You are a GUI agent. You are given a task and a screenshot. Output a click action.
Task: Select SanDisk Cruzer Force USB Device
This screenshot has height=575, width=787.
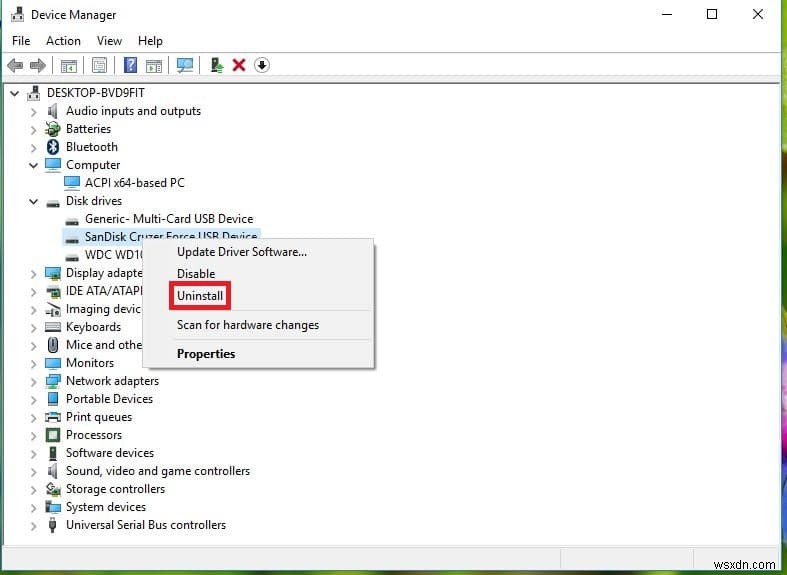tap(171, 236)
